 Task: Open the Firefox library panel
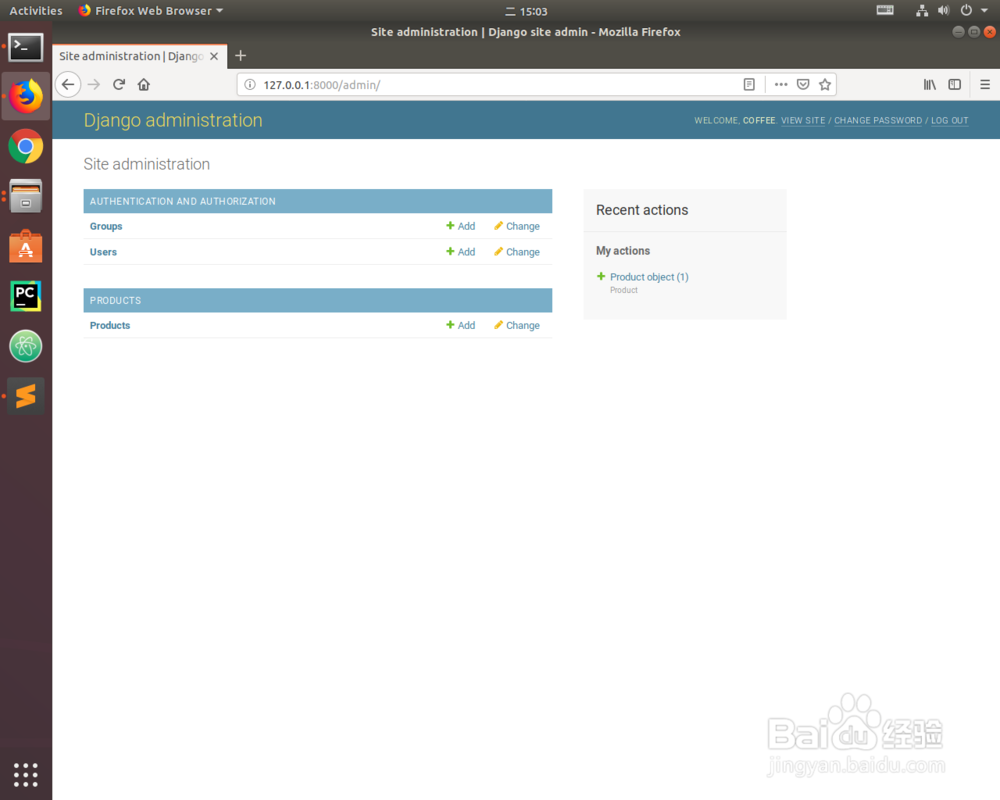[x=930, y=84]
